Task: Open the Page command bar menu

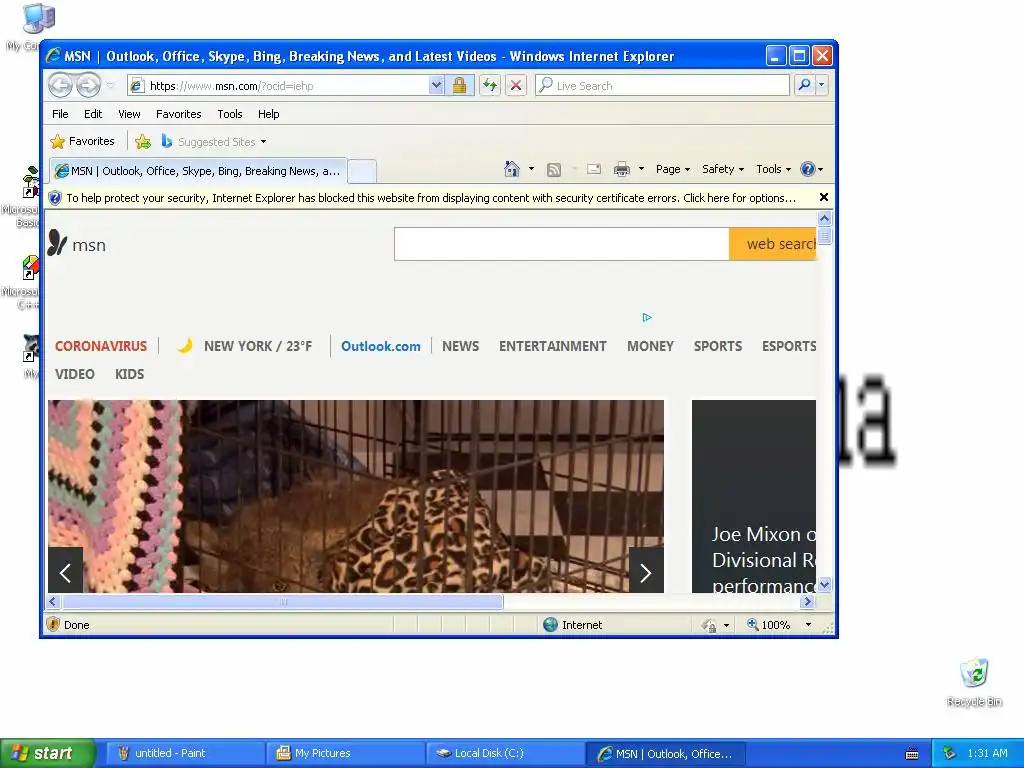Action: pyautogui.click(x=673, y=169)
